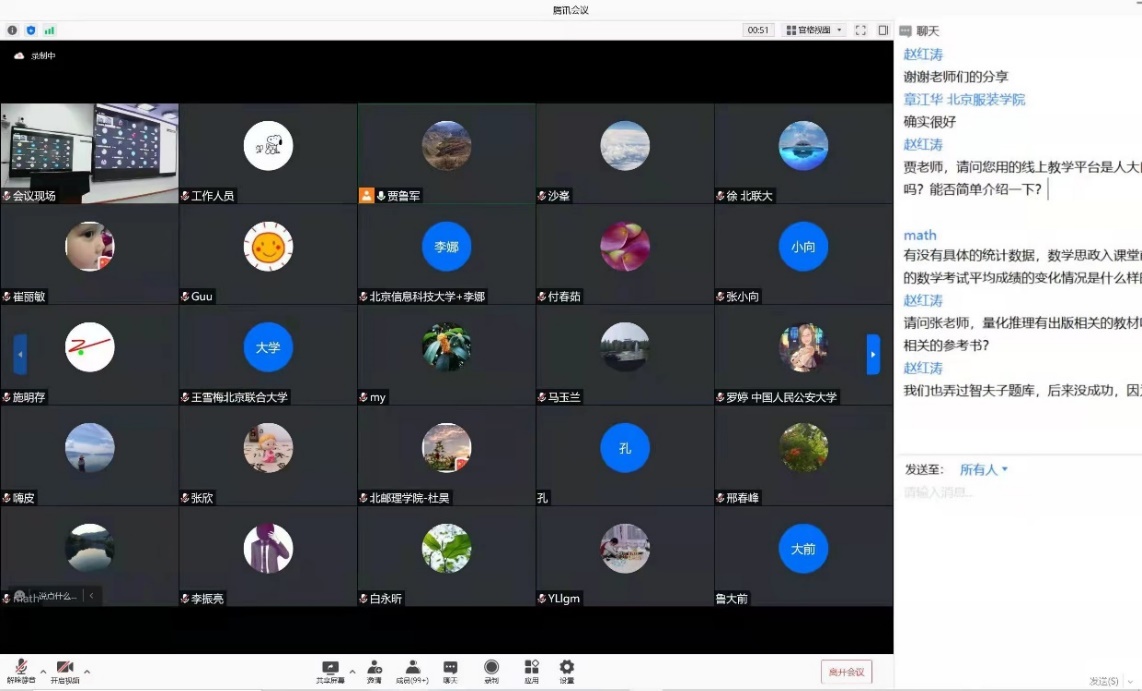Click the chat button in bottom toolbar

450,668
